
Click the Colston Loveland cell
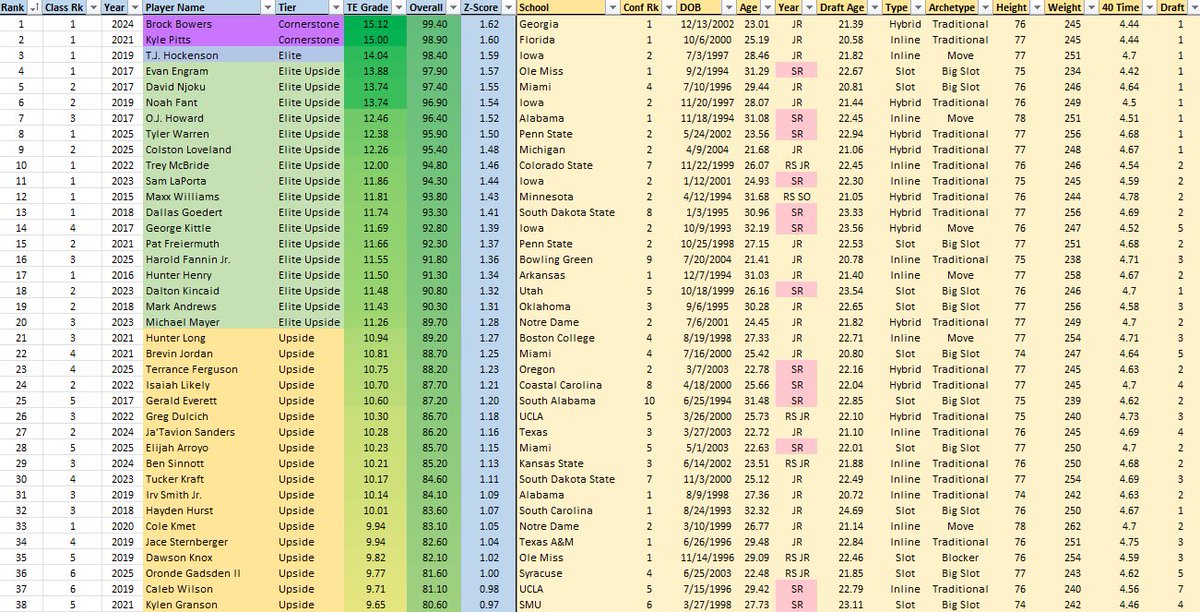(x=208, y=150)
